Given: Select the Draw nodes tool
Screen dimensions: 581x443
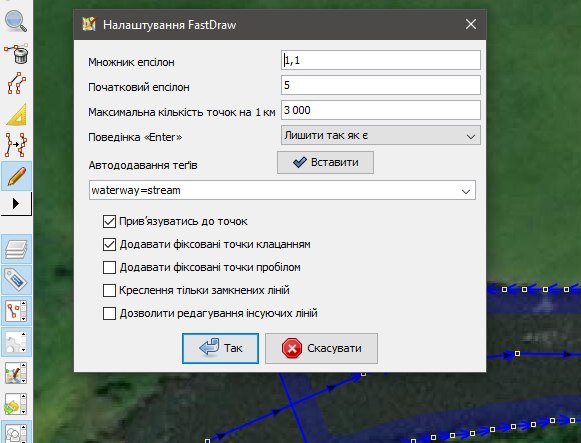Looking at the screenshot, I should pyautogui.click(x=17, y=83).
